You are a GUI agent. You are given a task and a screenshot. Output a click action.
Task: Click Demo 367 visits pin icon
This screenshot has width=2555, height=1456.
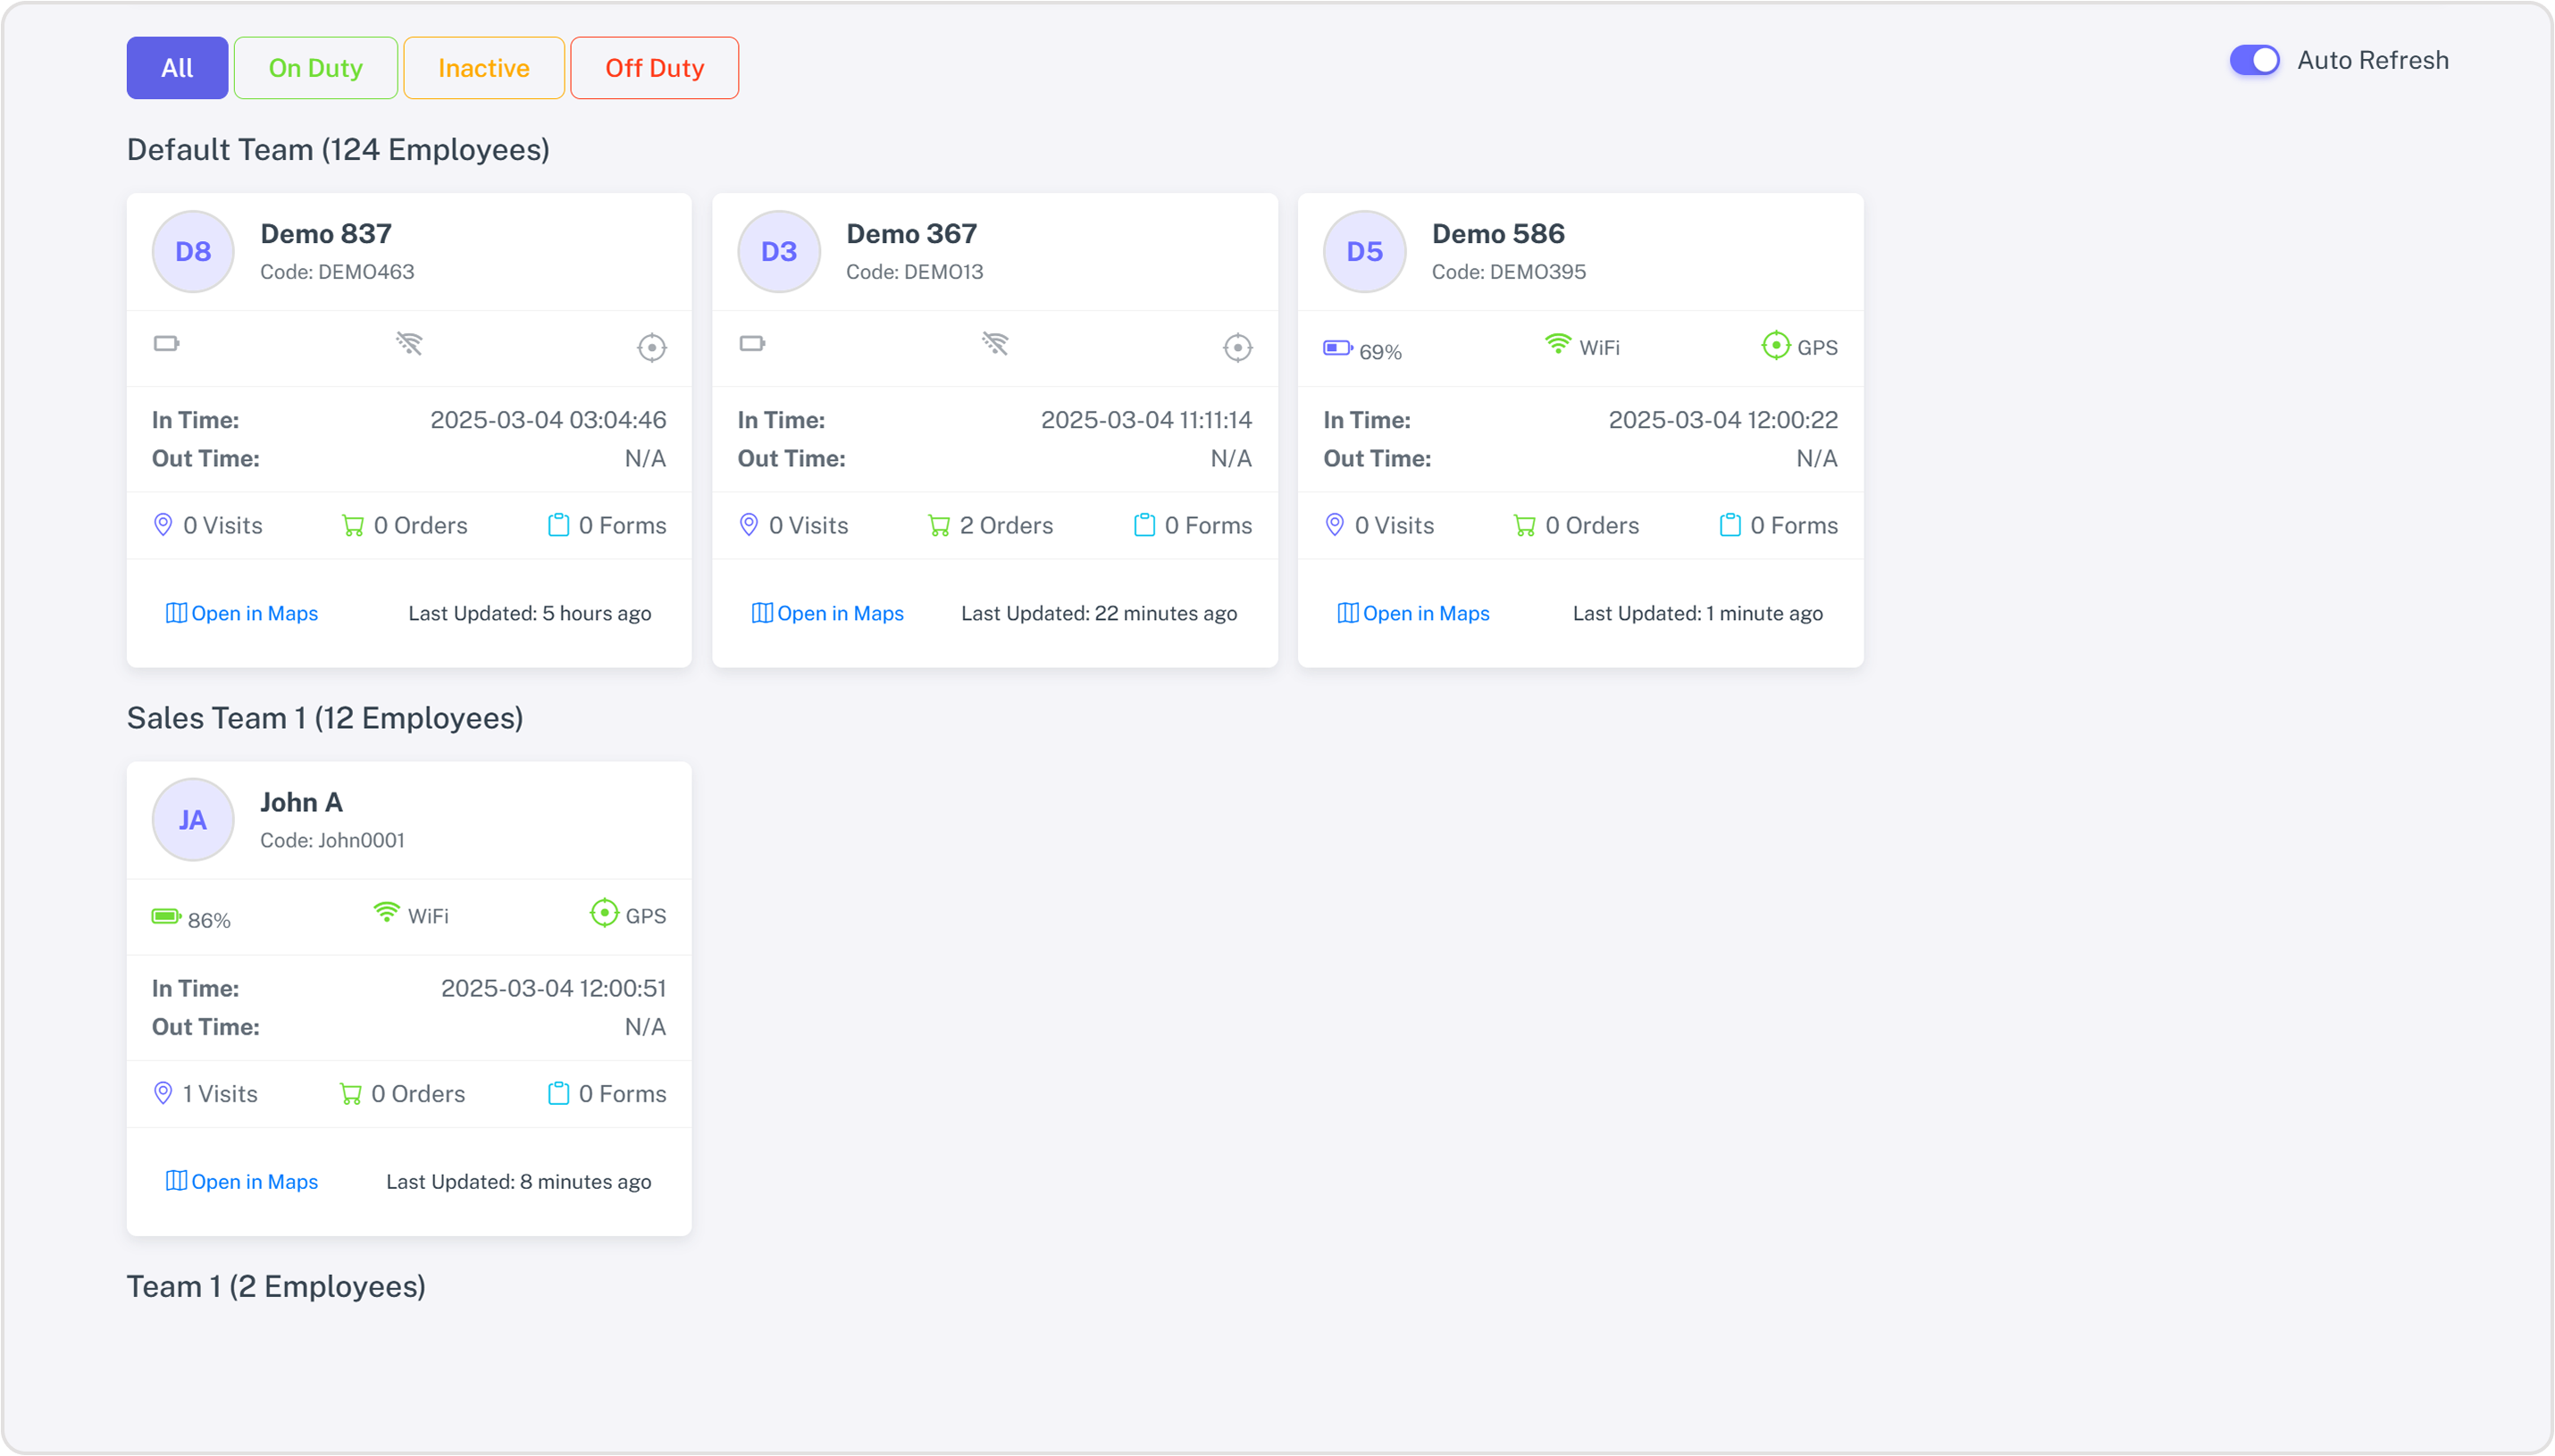point(749,525)
